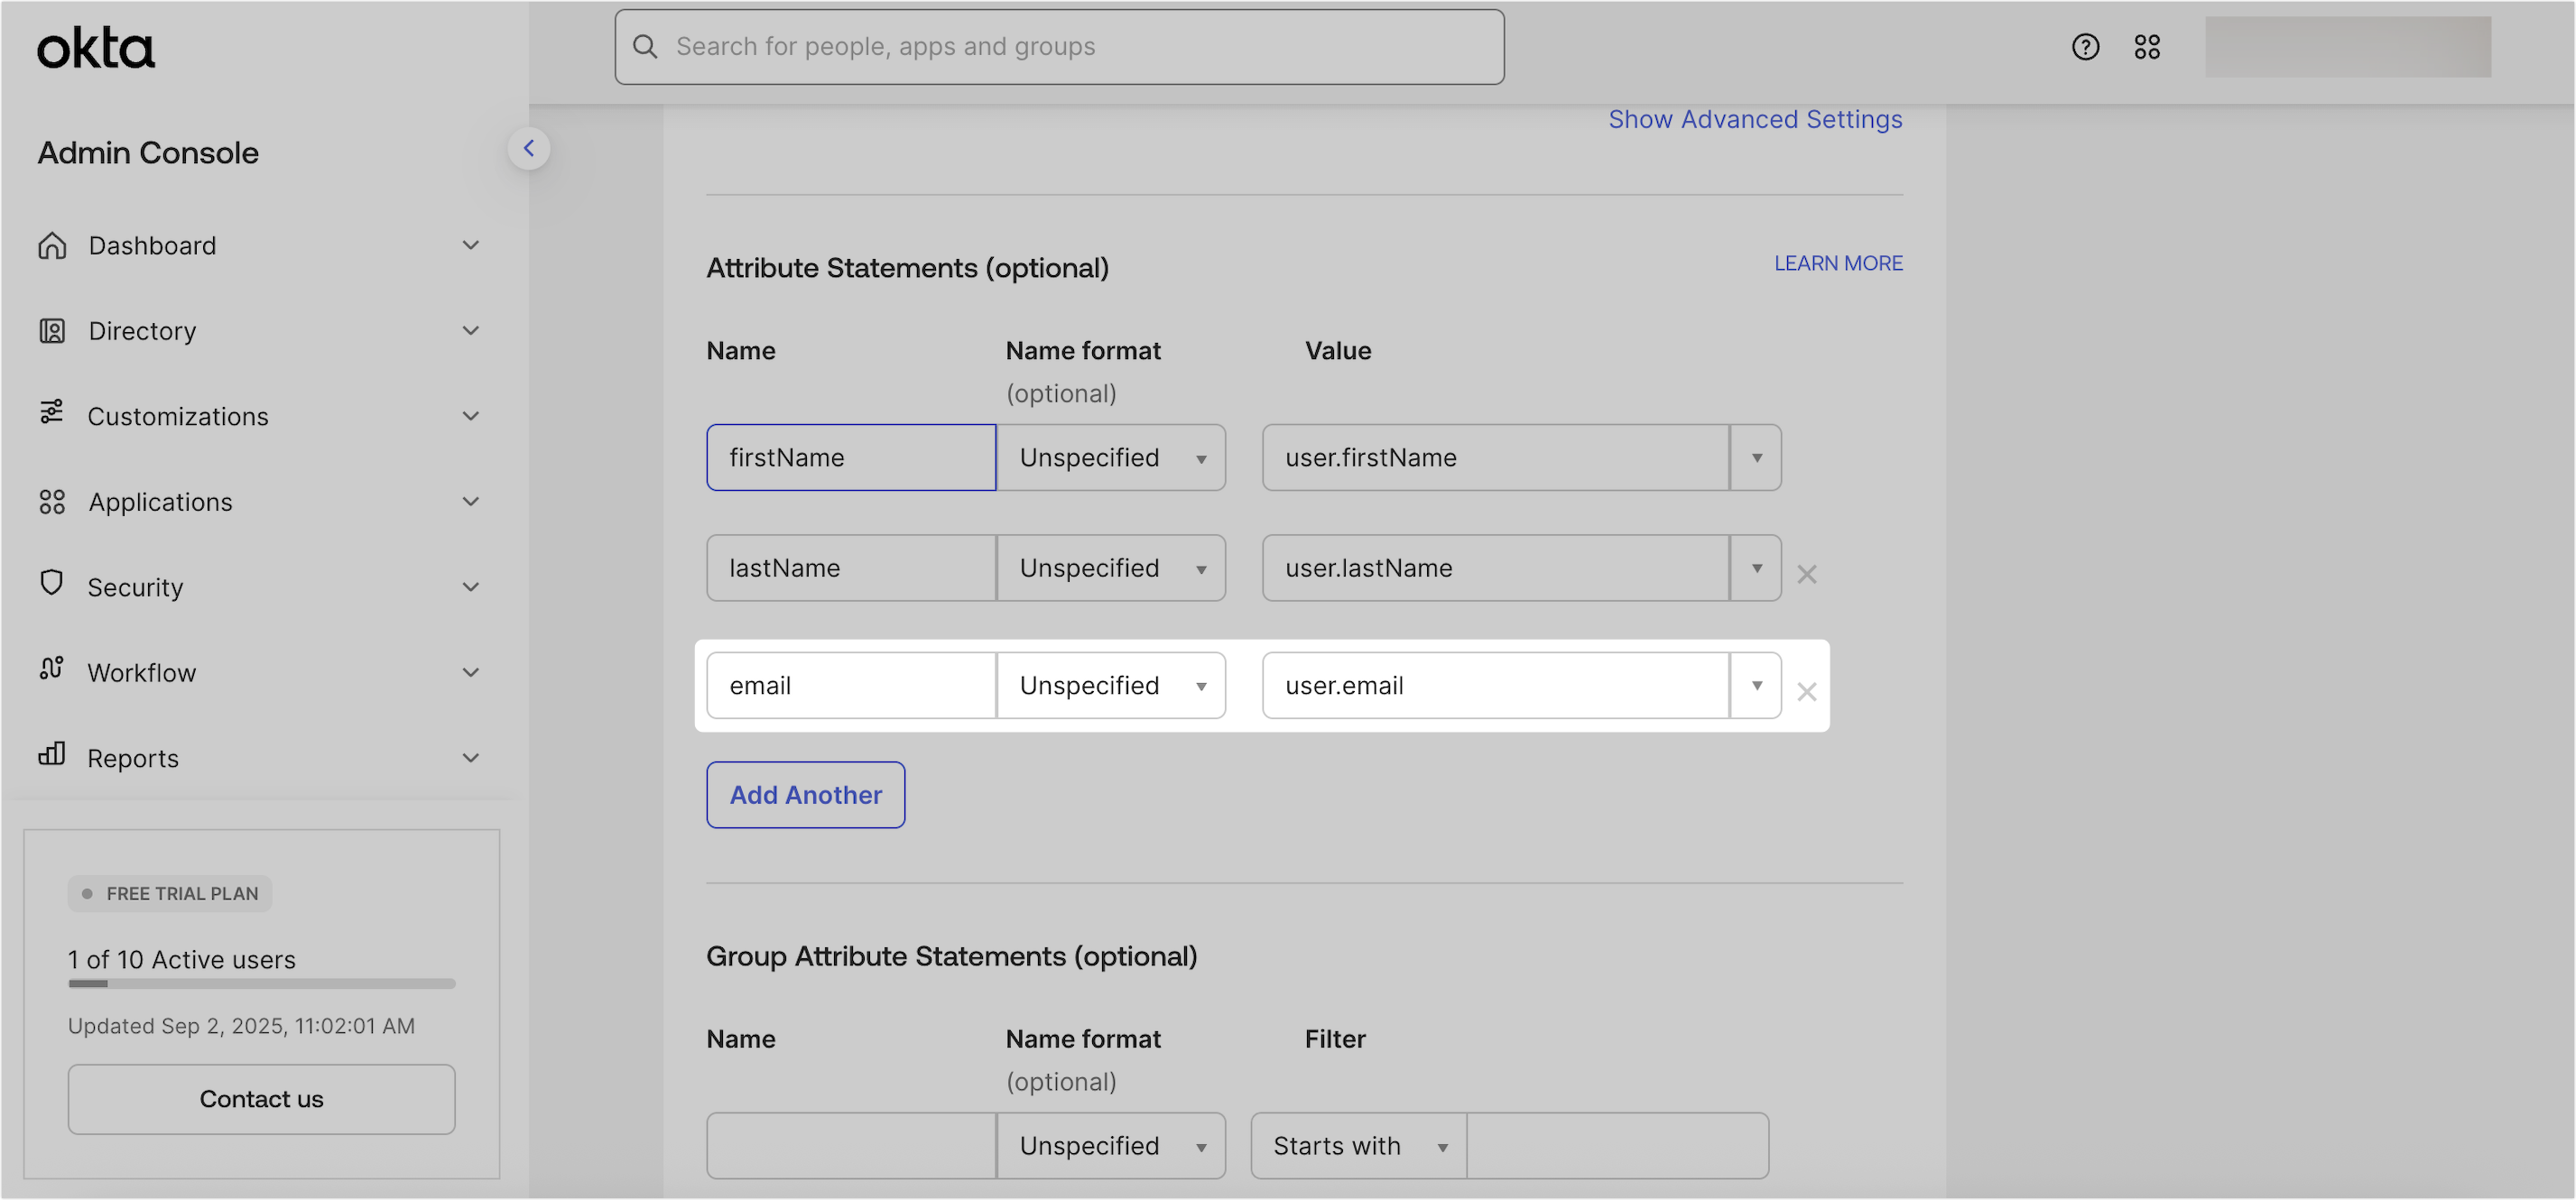Click the active users progress bar
The height and width of the screenshot is (1200, 2576).
click(261, 984)
